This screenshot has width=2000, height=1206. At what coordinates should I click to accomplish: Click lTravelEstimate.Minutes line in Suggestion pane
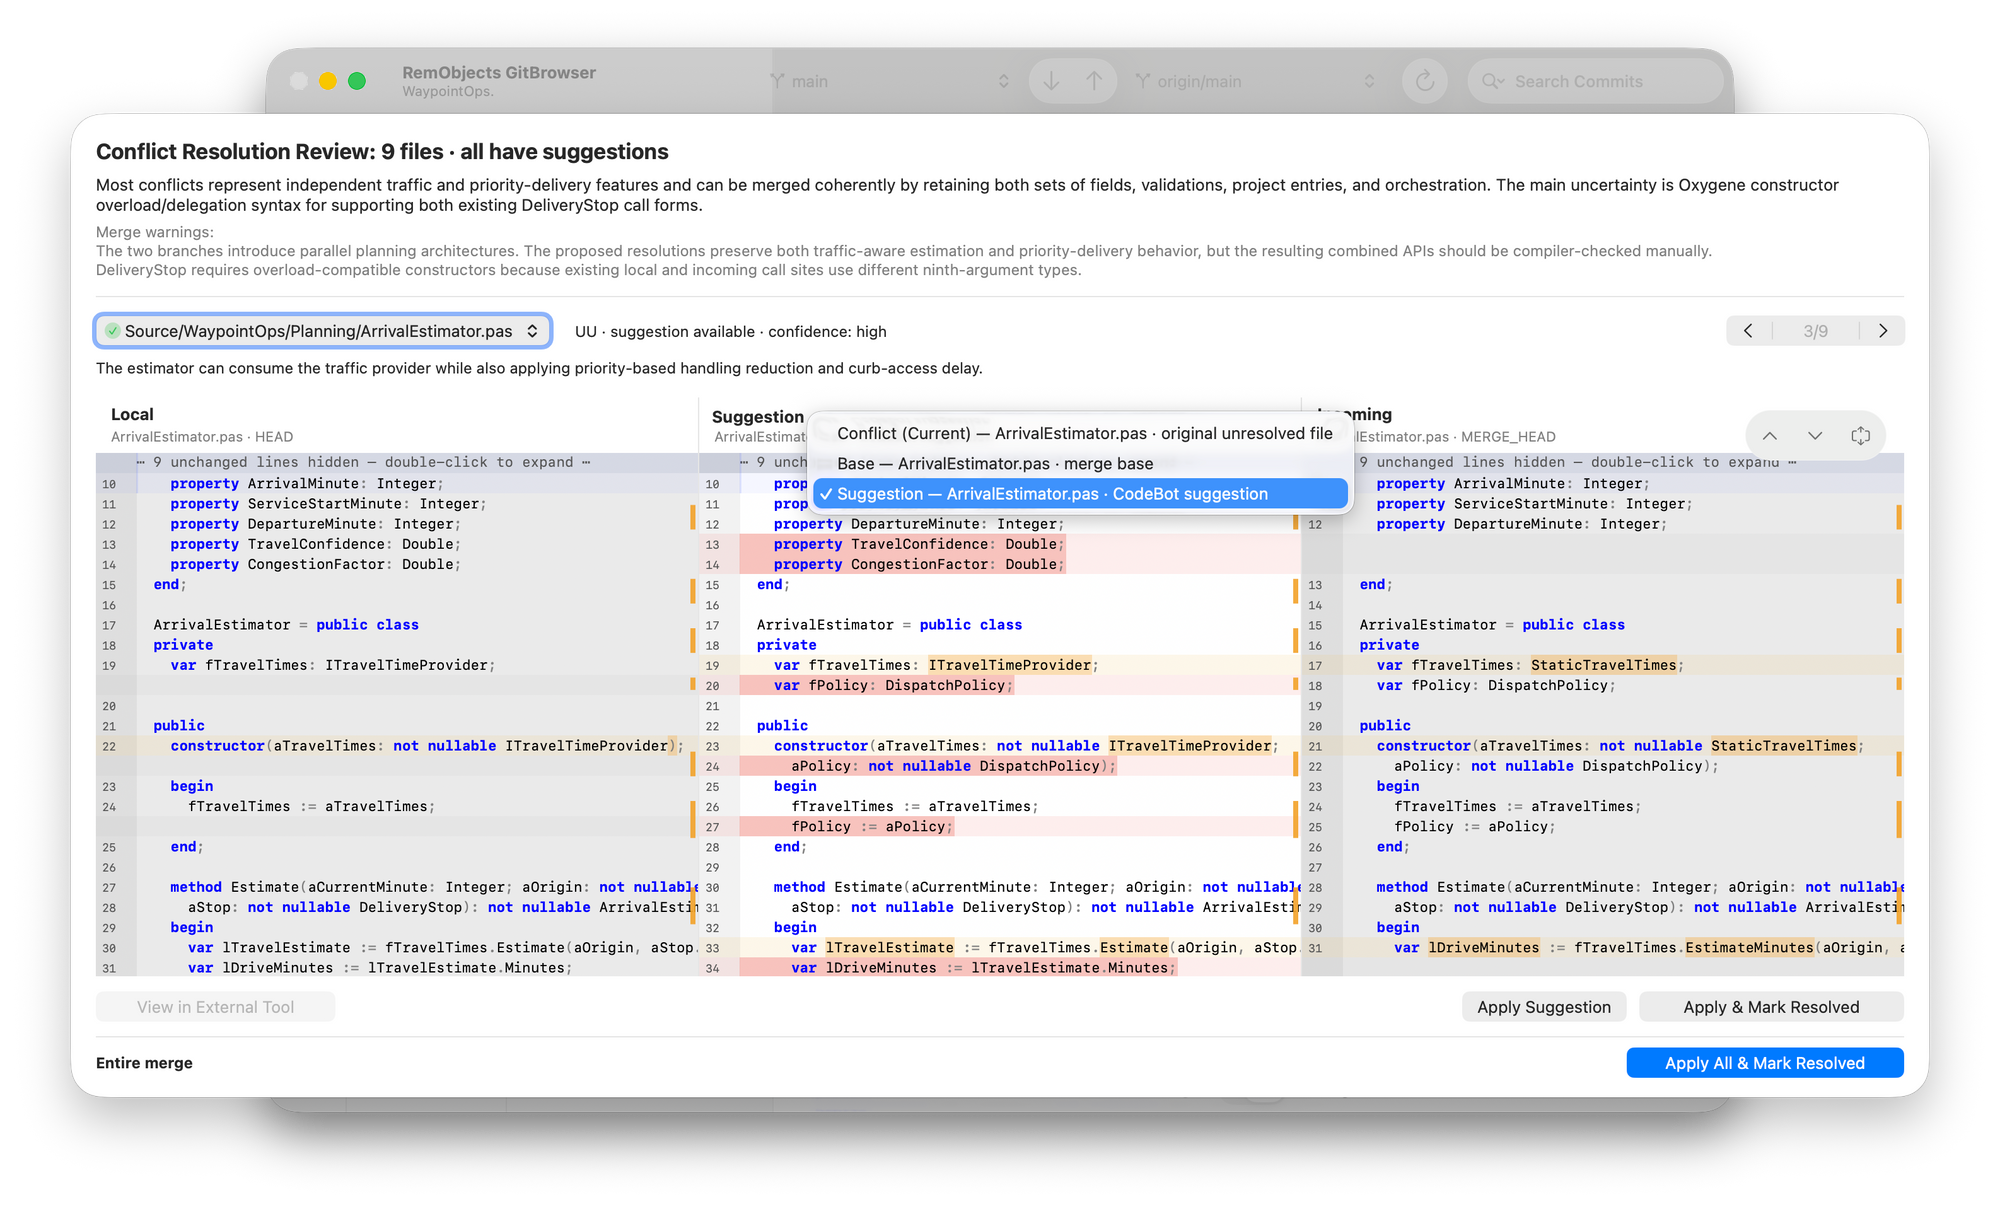tap(984, 968)
